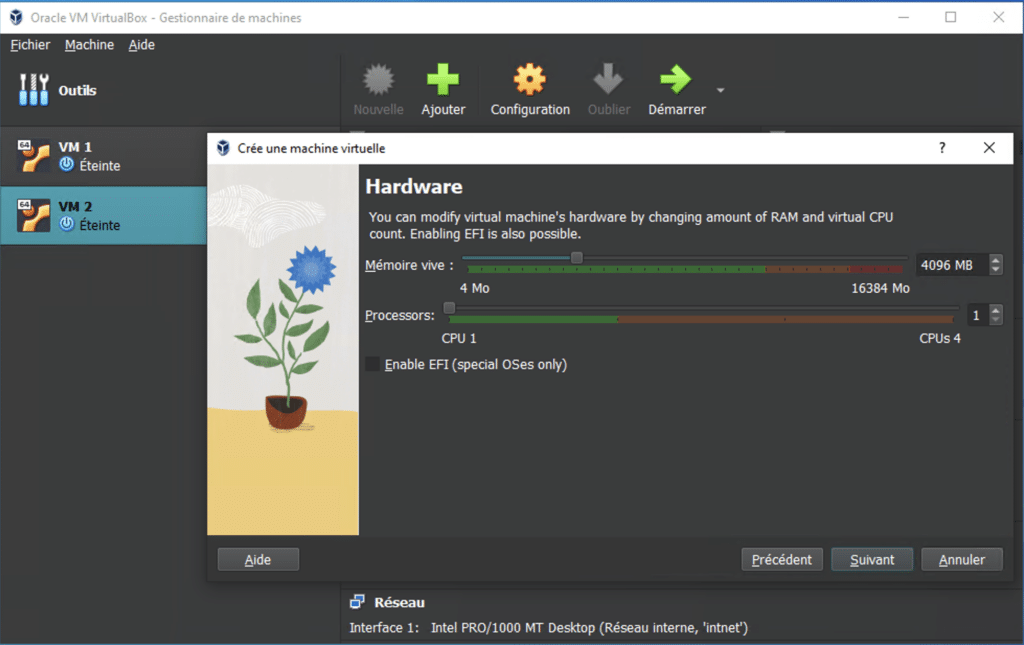Viewport: 1024px width, 645px height.
Task: Open the Fichier menu
Action: click(30, 45)
